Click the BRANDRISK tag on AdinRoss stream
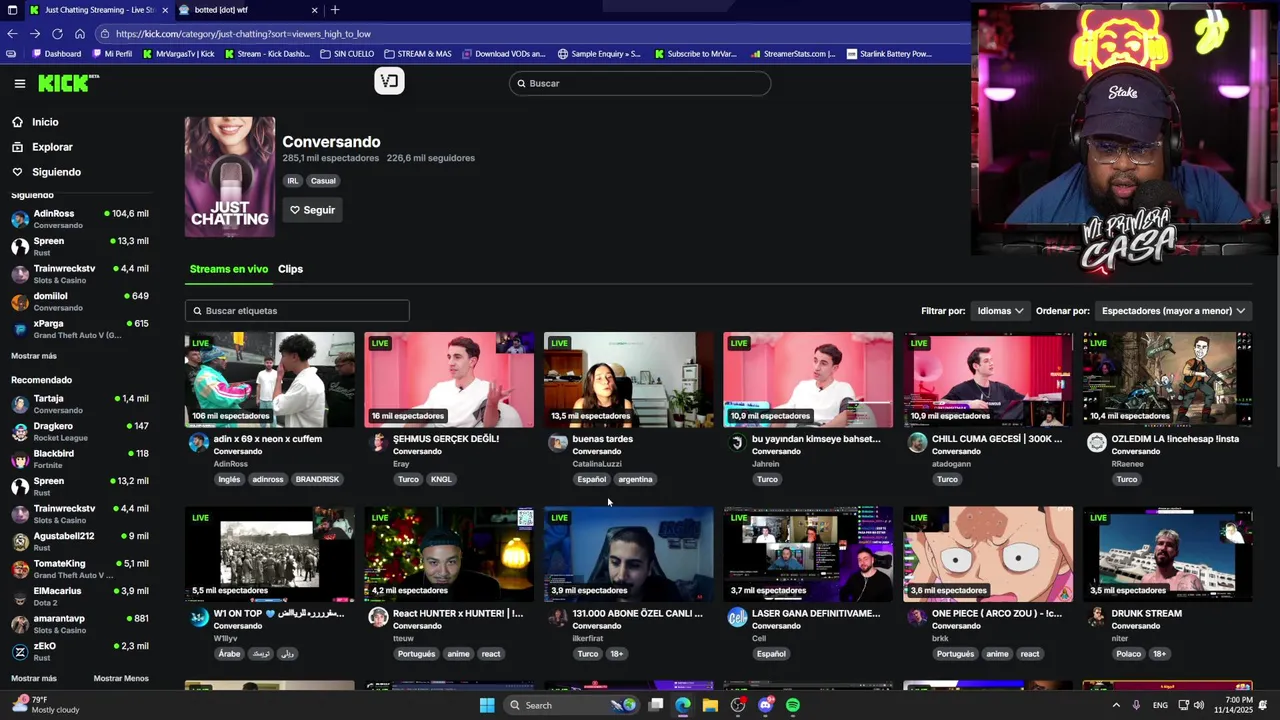This screenshot has width=1280, height=720. point(317,479)
